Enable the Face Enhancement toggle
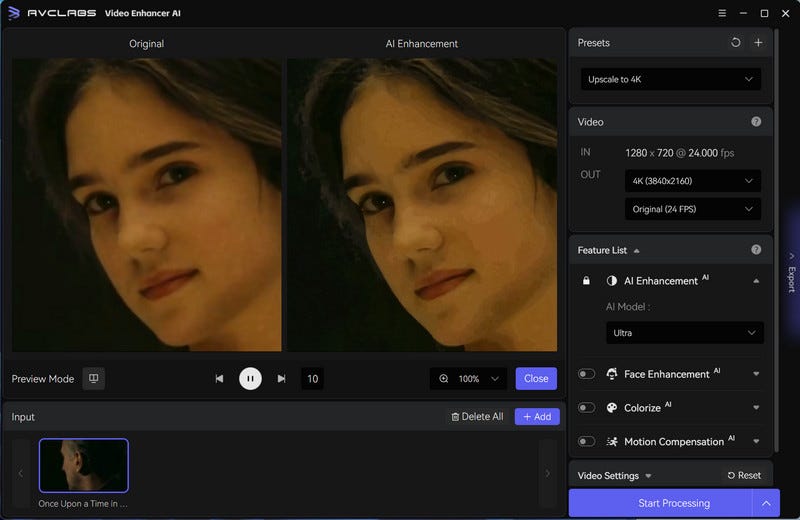800x520 pixels. coord(586,374)
